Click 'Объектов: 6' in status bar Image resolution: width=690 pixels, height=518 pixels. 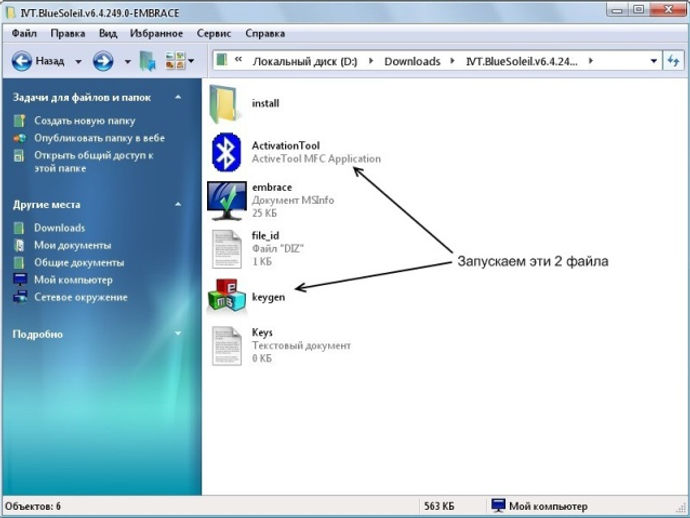33,507
